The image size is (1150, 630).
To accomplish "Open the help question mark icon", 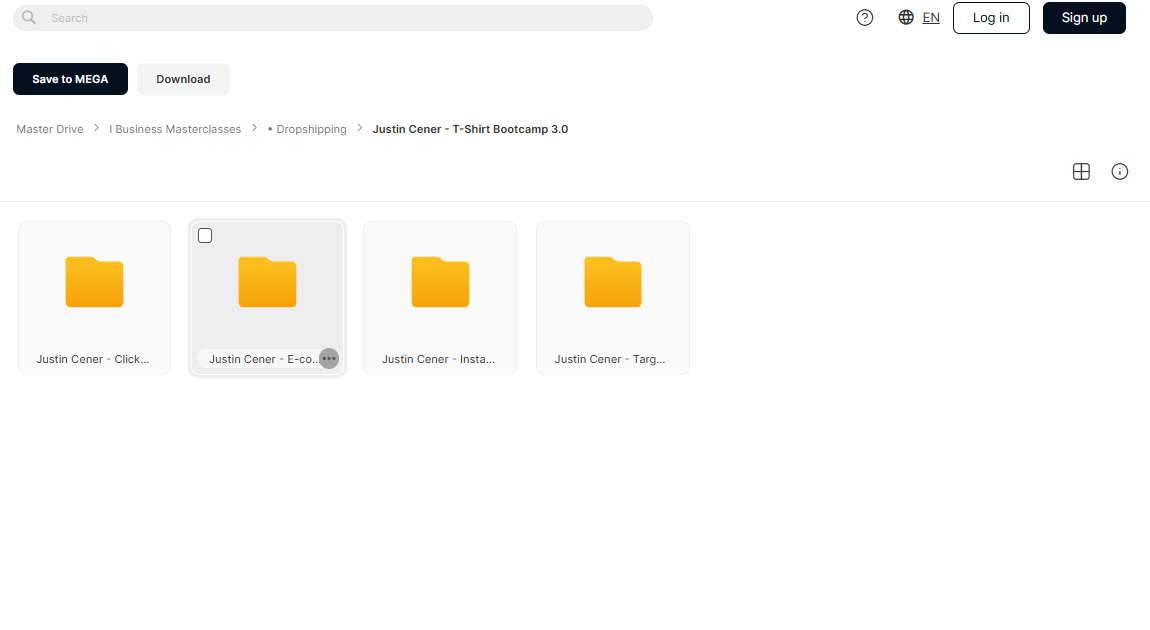I will point(865,18).
